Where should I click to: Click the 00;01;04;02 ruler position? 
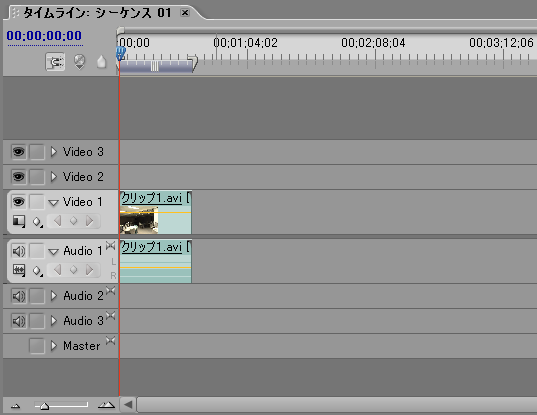[245, 43]
